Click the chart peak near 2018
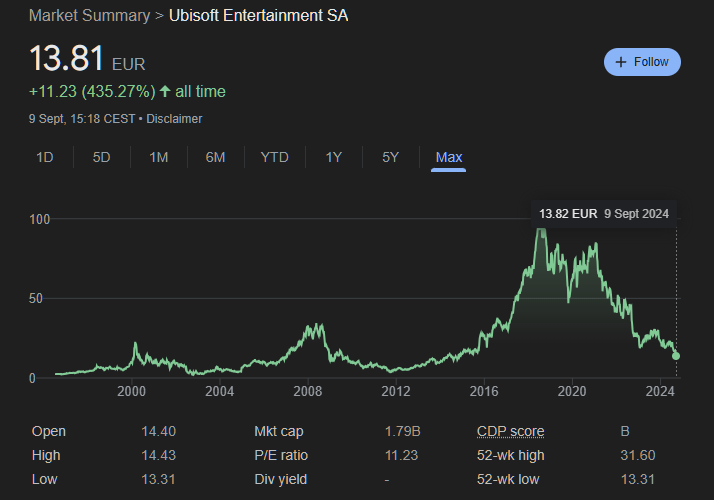 click(542, 231)
